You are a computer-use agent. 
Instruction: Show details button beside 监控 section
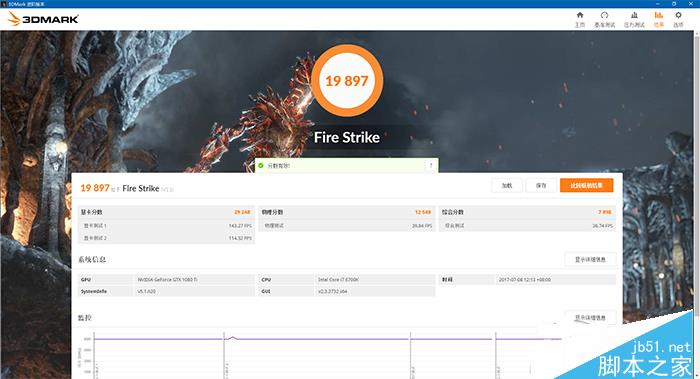click(x=590, y=317)
